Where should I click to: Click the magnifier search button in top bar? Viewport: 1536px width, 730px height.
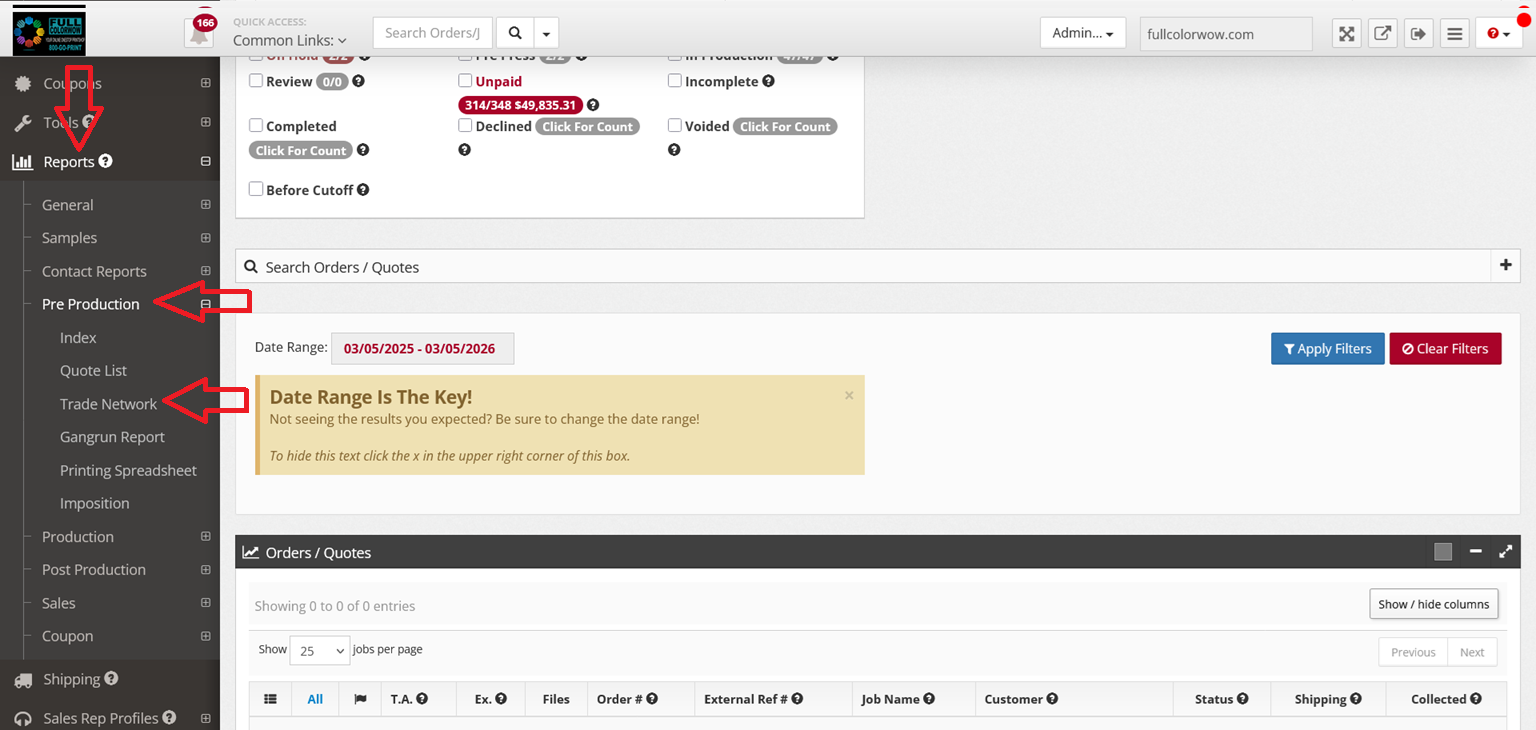pyautogui.click(x=515, y=33)
